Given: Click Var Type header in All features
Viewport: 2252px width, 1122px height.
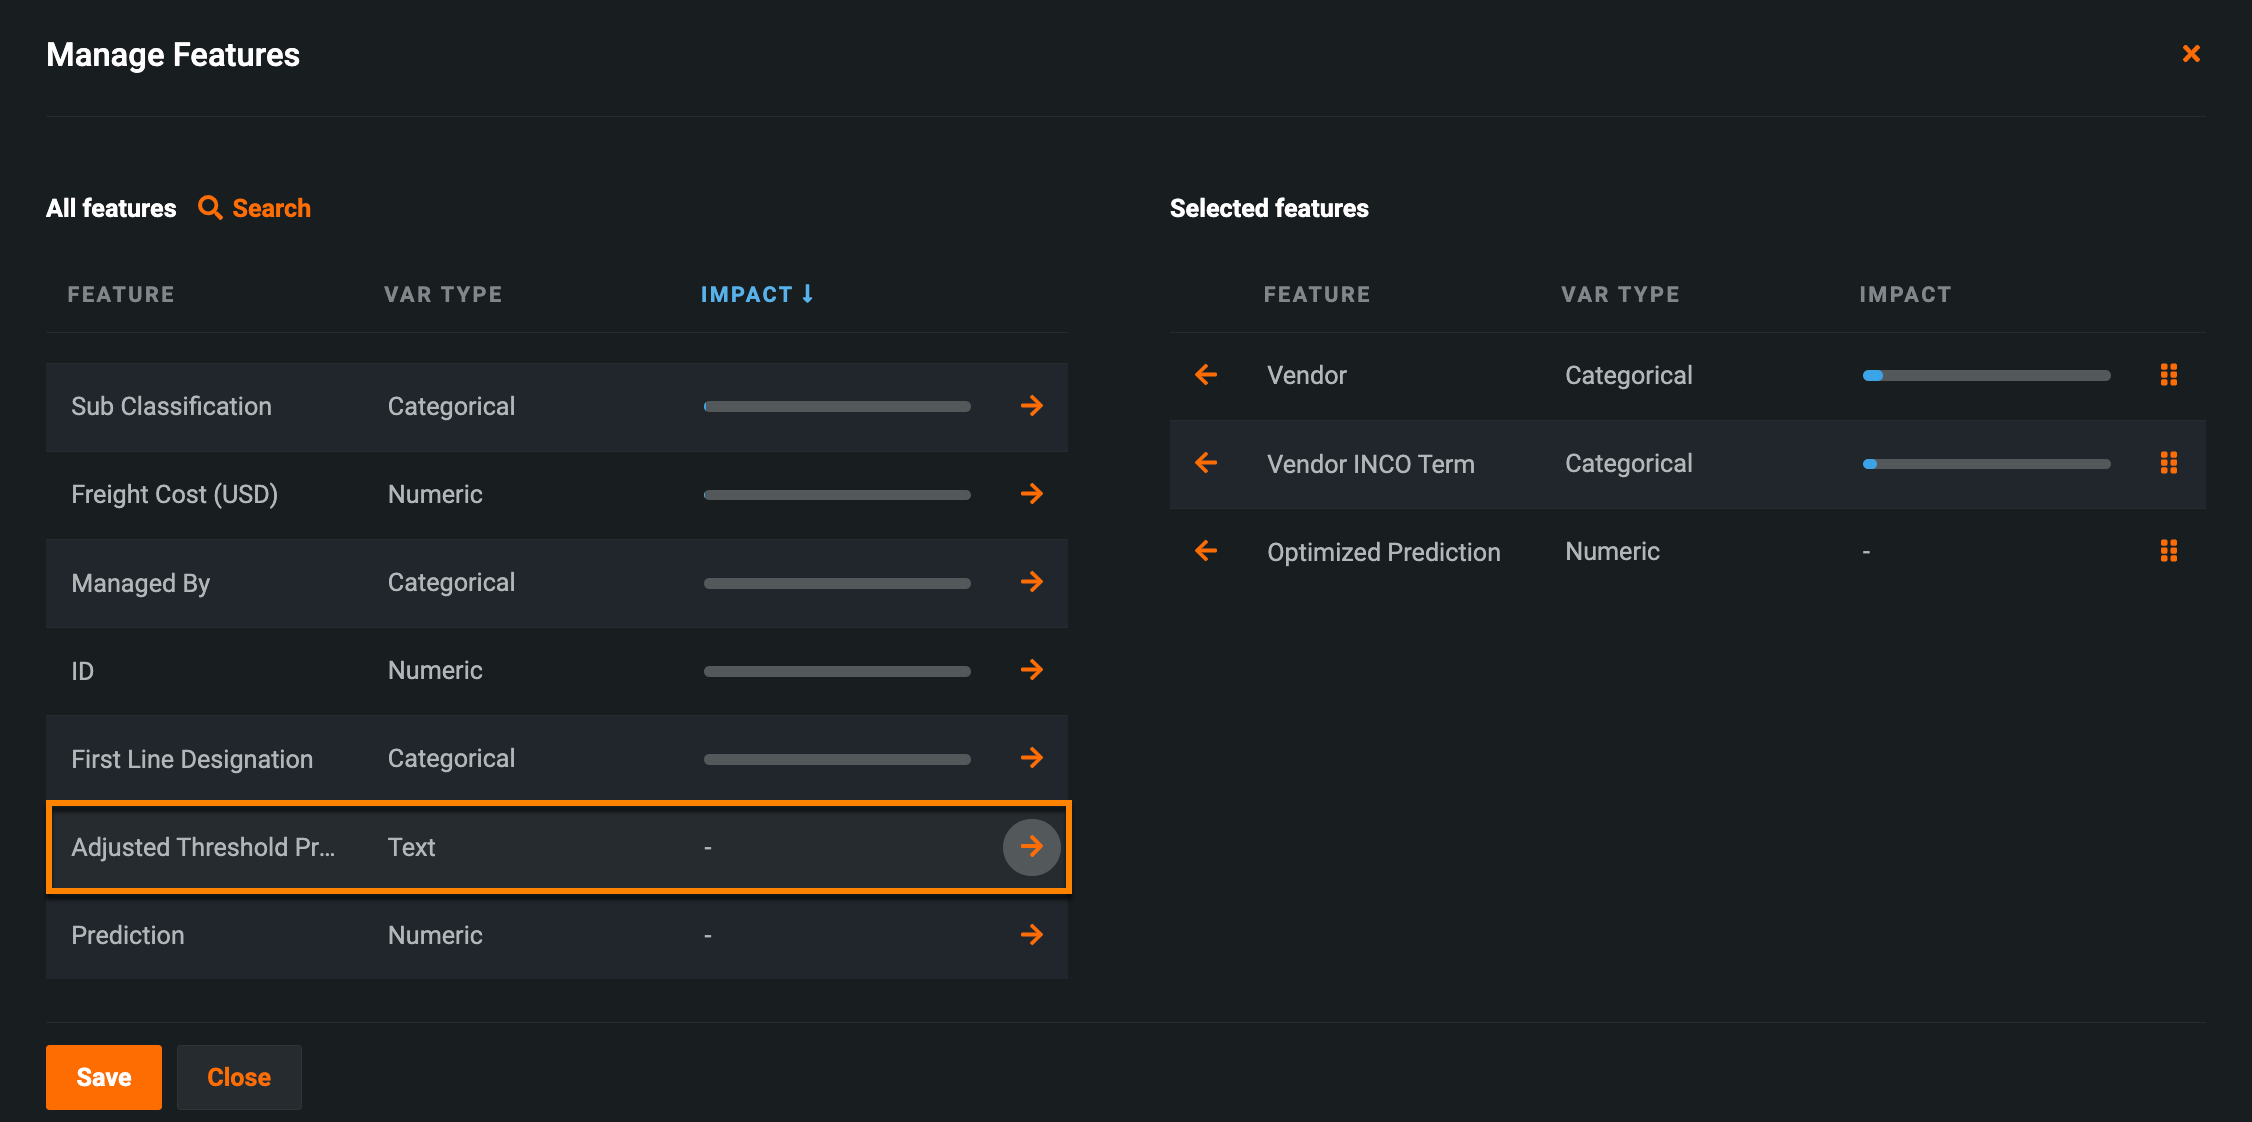Looking at the screenshot, I should tap(443, 294).
